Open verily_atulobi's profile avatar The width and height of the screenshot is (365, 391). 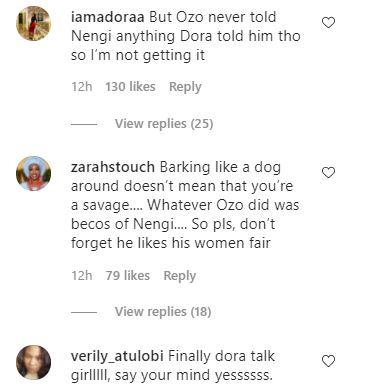point(33,362)
